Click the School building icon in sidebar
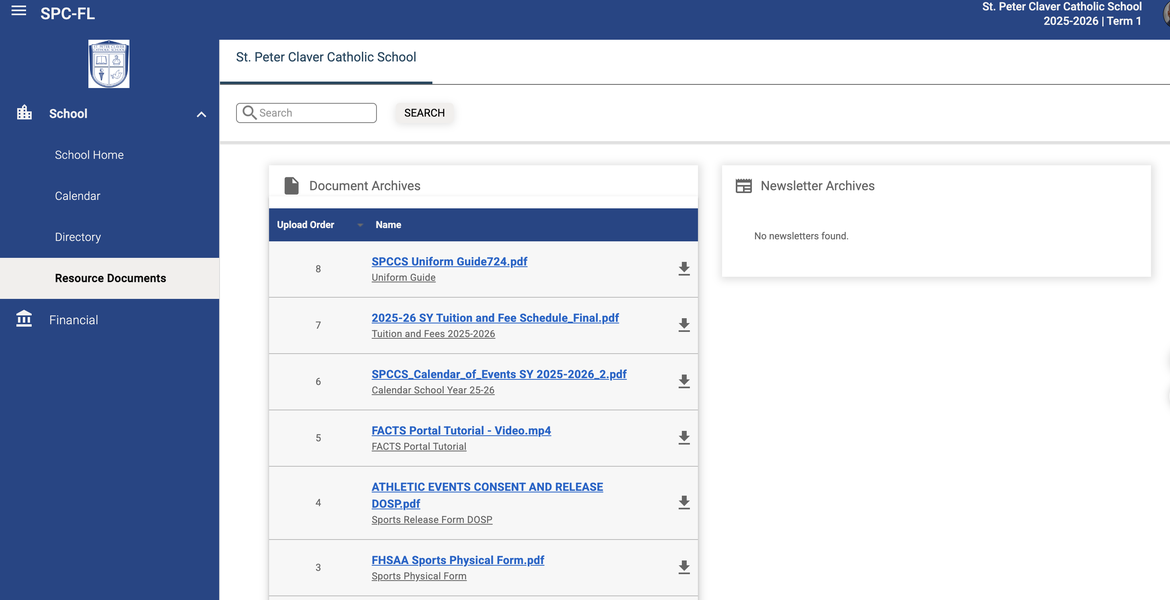Screen dimensions: 1170x600 pyautogui.click(x=25, y=113)
